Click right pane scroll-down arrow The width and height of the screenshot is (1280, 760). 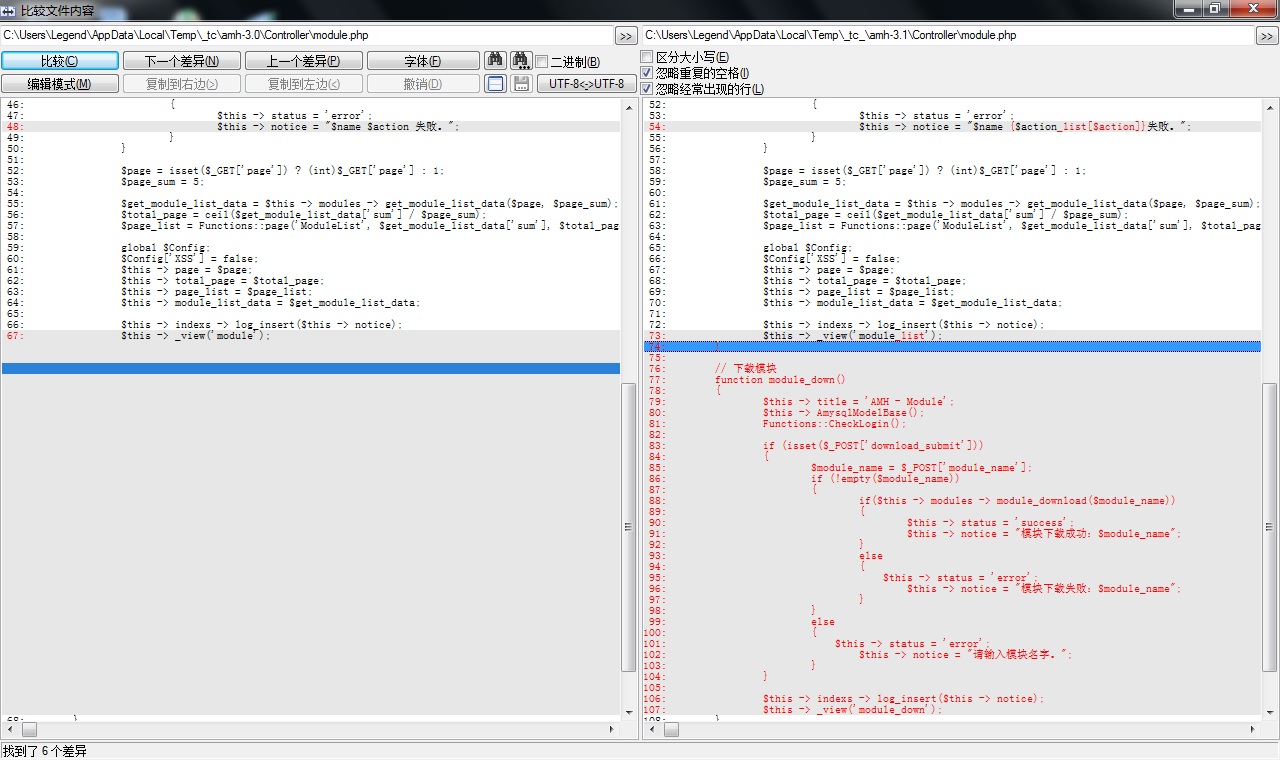1270,712
